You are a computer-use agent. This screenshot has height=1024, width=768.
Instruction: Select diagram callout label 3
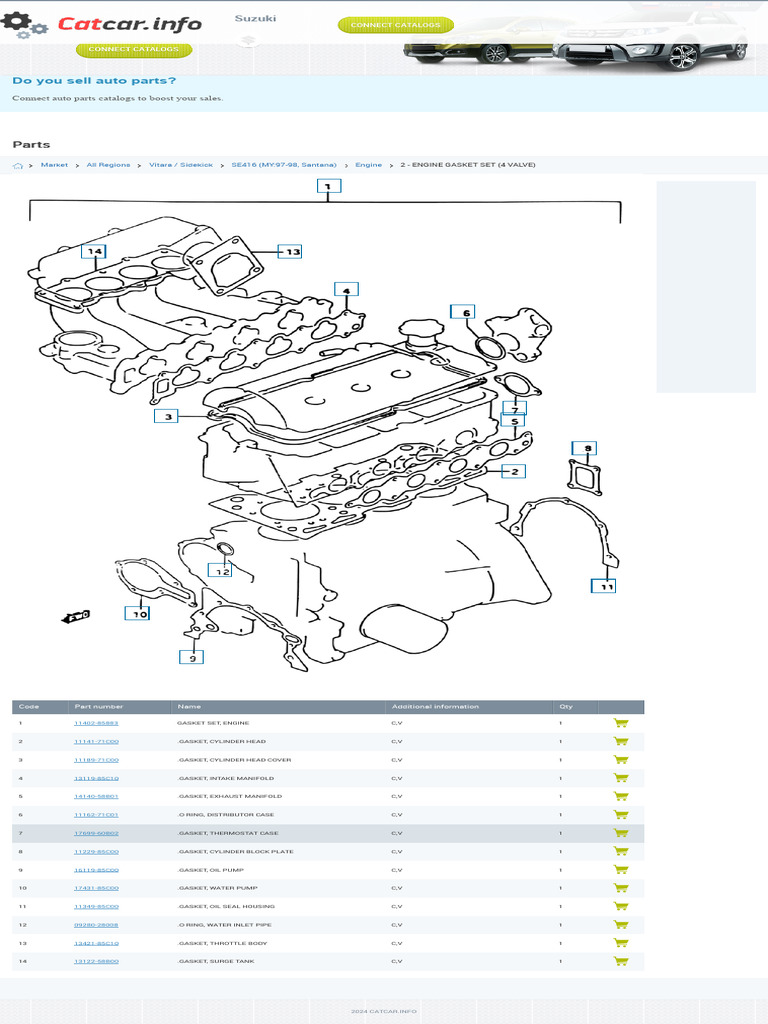(x=167, y=416)
